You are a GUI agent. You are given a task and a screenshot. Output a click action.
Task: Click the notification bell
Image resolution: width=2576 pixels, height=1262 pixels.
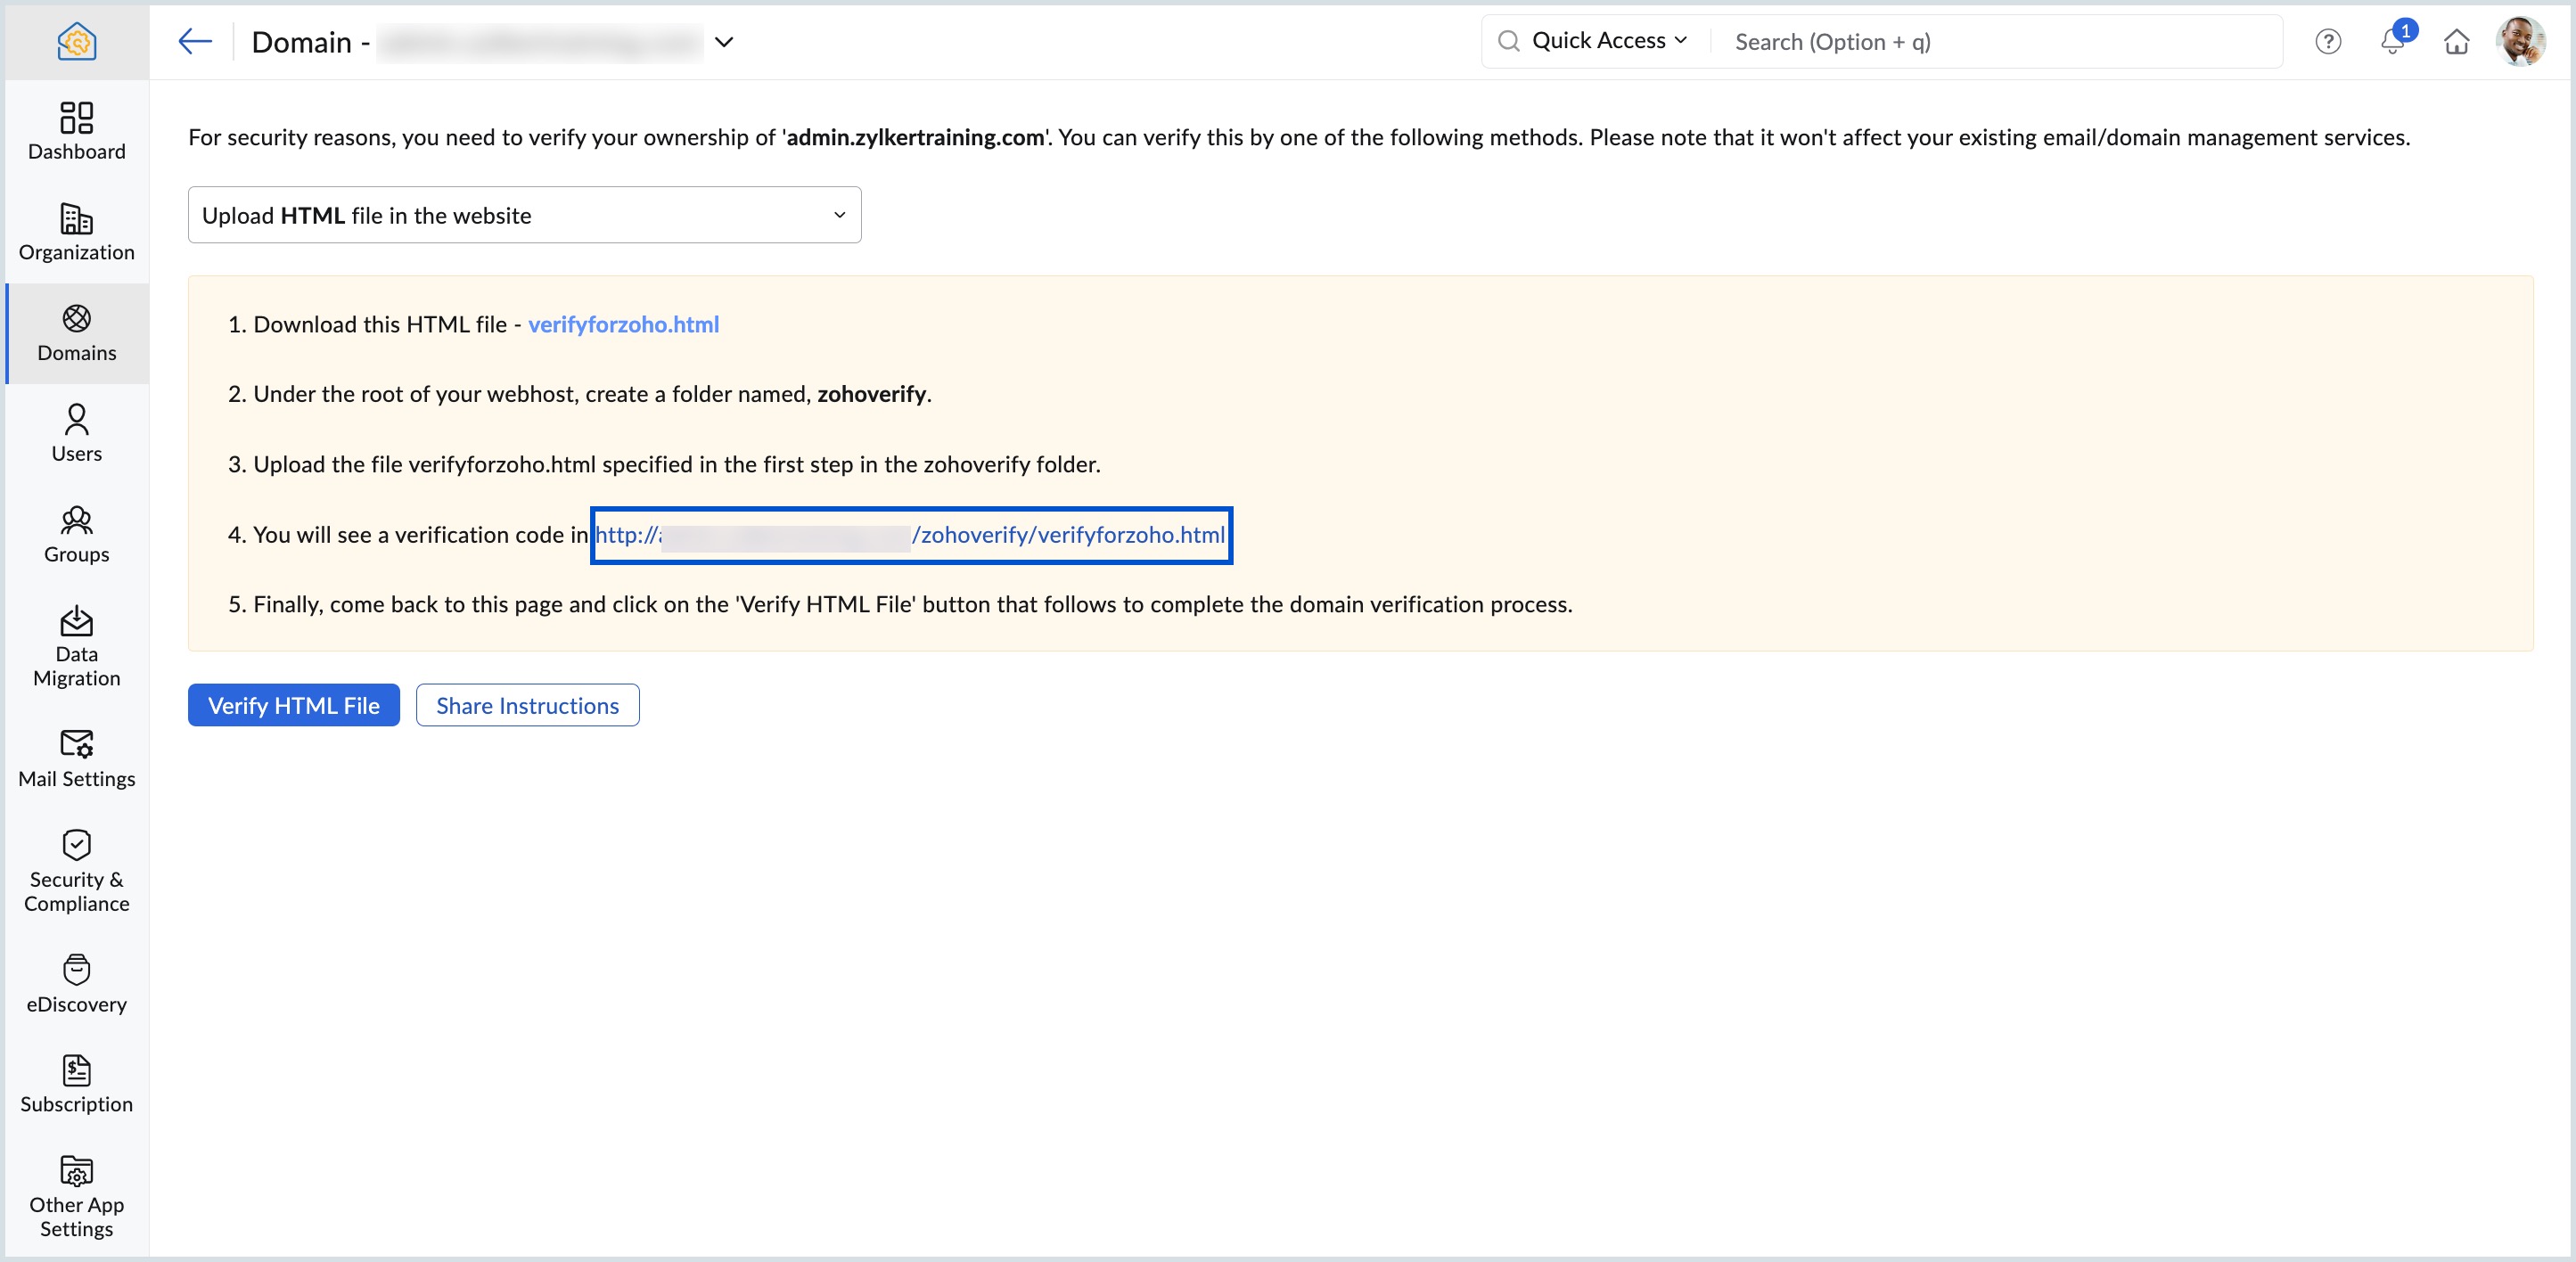[2392, 41]
